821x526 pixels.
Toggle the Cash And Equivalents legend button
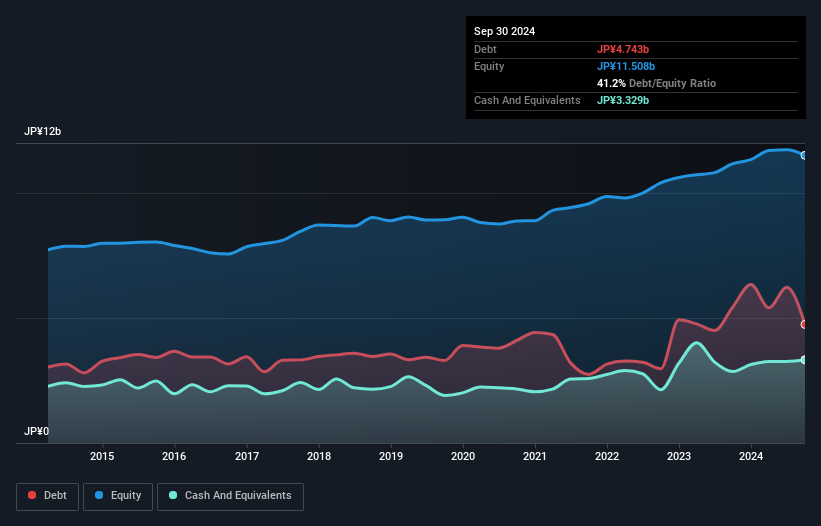230,496
